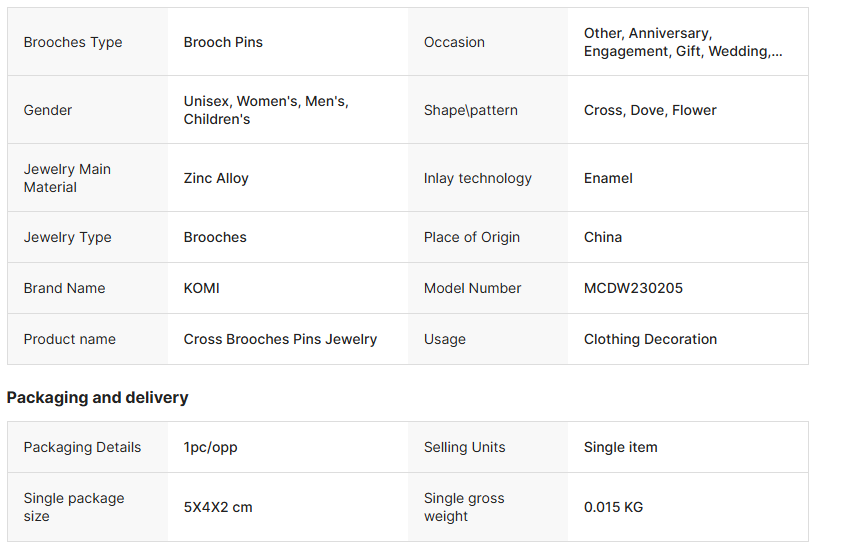Click the Brooch Pins value cell

[x=223, y=42]
